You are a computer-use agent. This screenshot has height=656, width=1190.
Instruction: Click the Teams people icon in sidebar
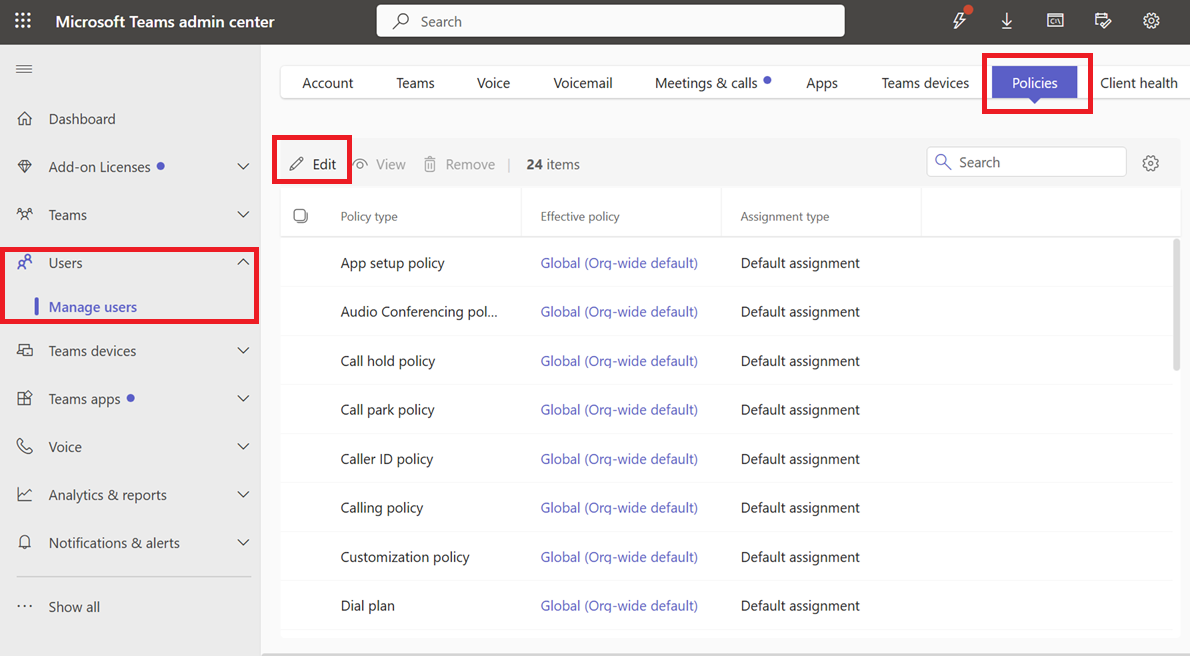[25, 214]
